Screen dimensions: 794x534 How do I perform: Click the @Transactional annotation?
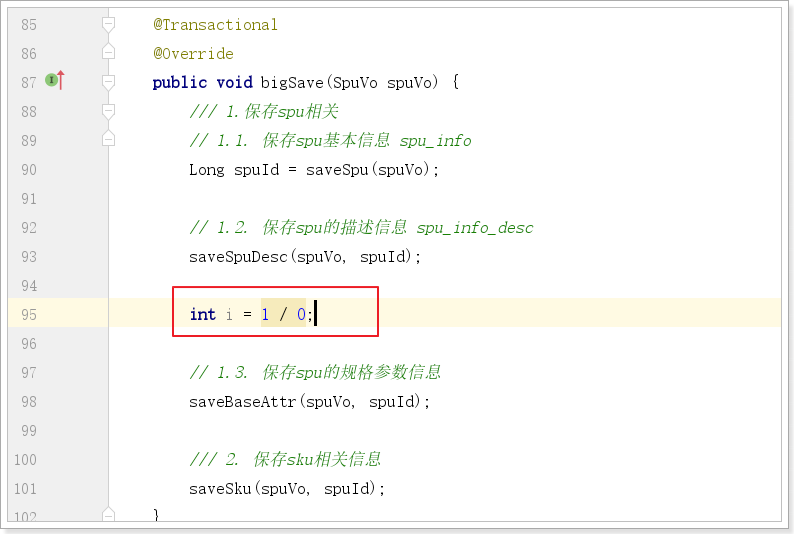(215, 24)
